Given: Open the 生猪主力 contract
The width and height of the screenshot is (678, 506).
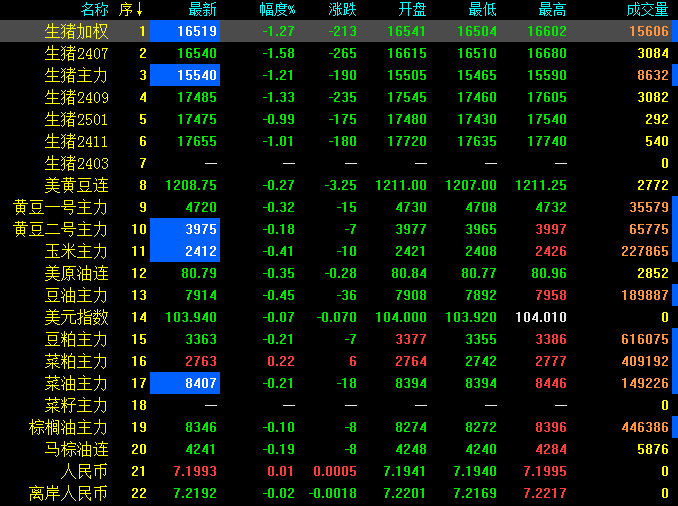Looking at the screenshot, I should point(76,75).
